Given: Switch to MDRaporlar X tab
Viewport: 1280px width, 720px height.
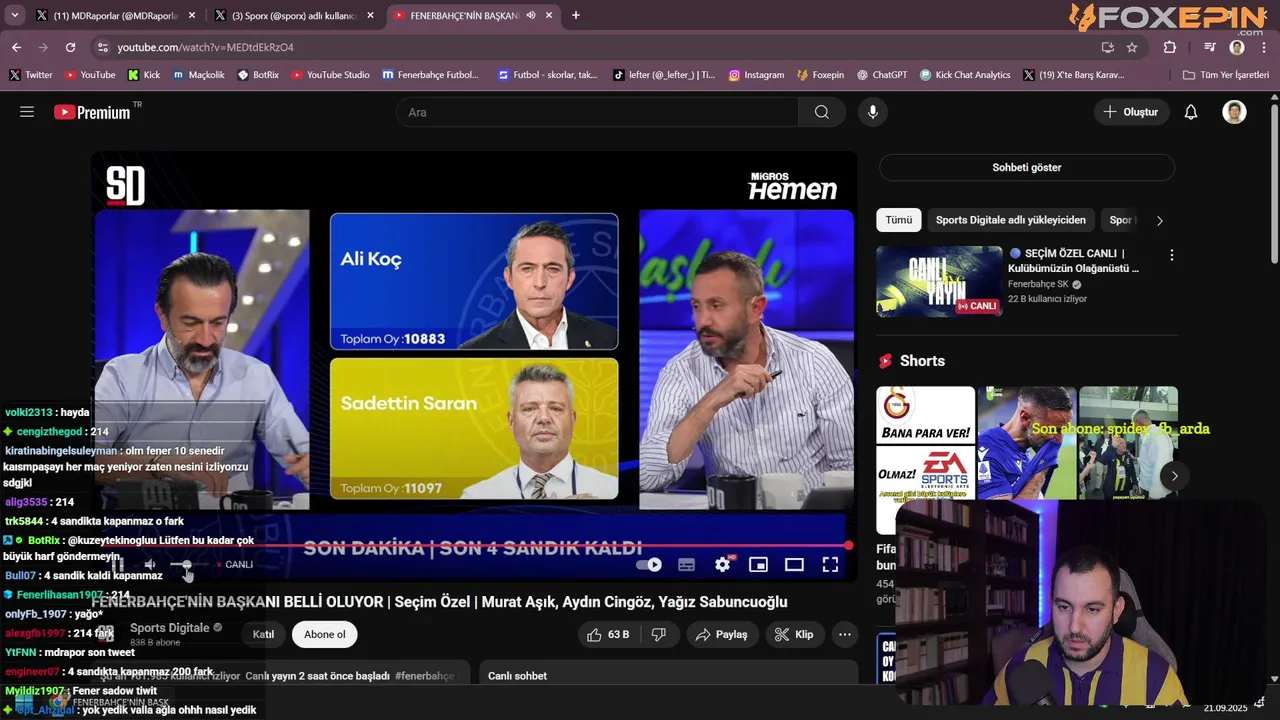Looking at the screenshot, I should click(115, 15).
